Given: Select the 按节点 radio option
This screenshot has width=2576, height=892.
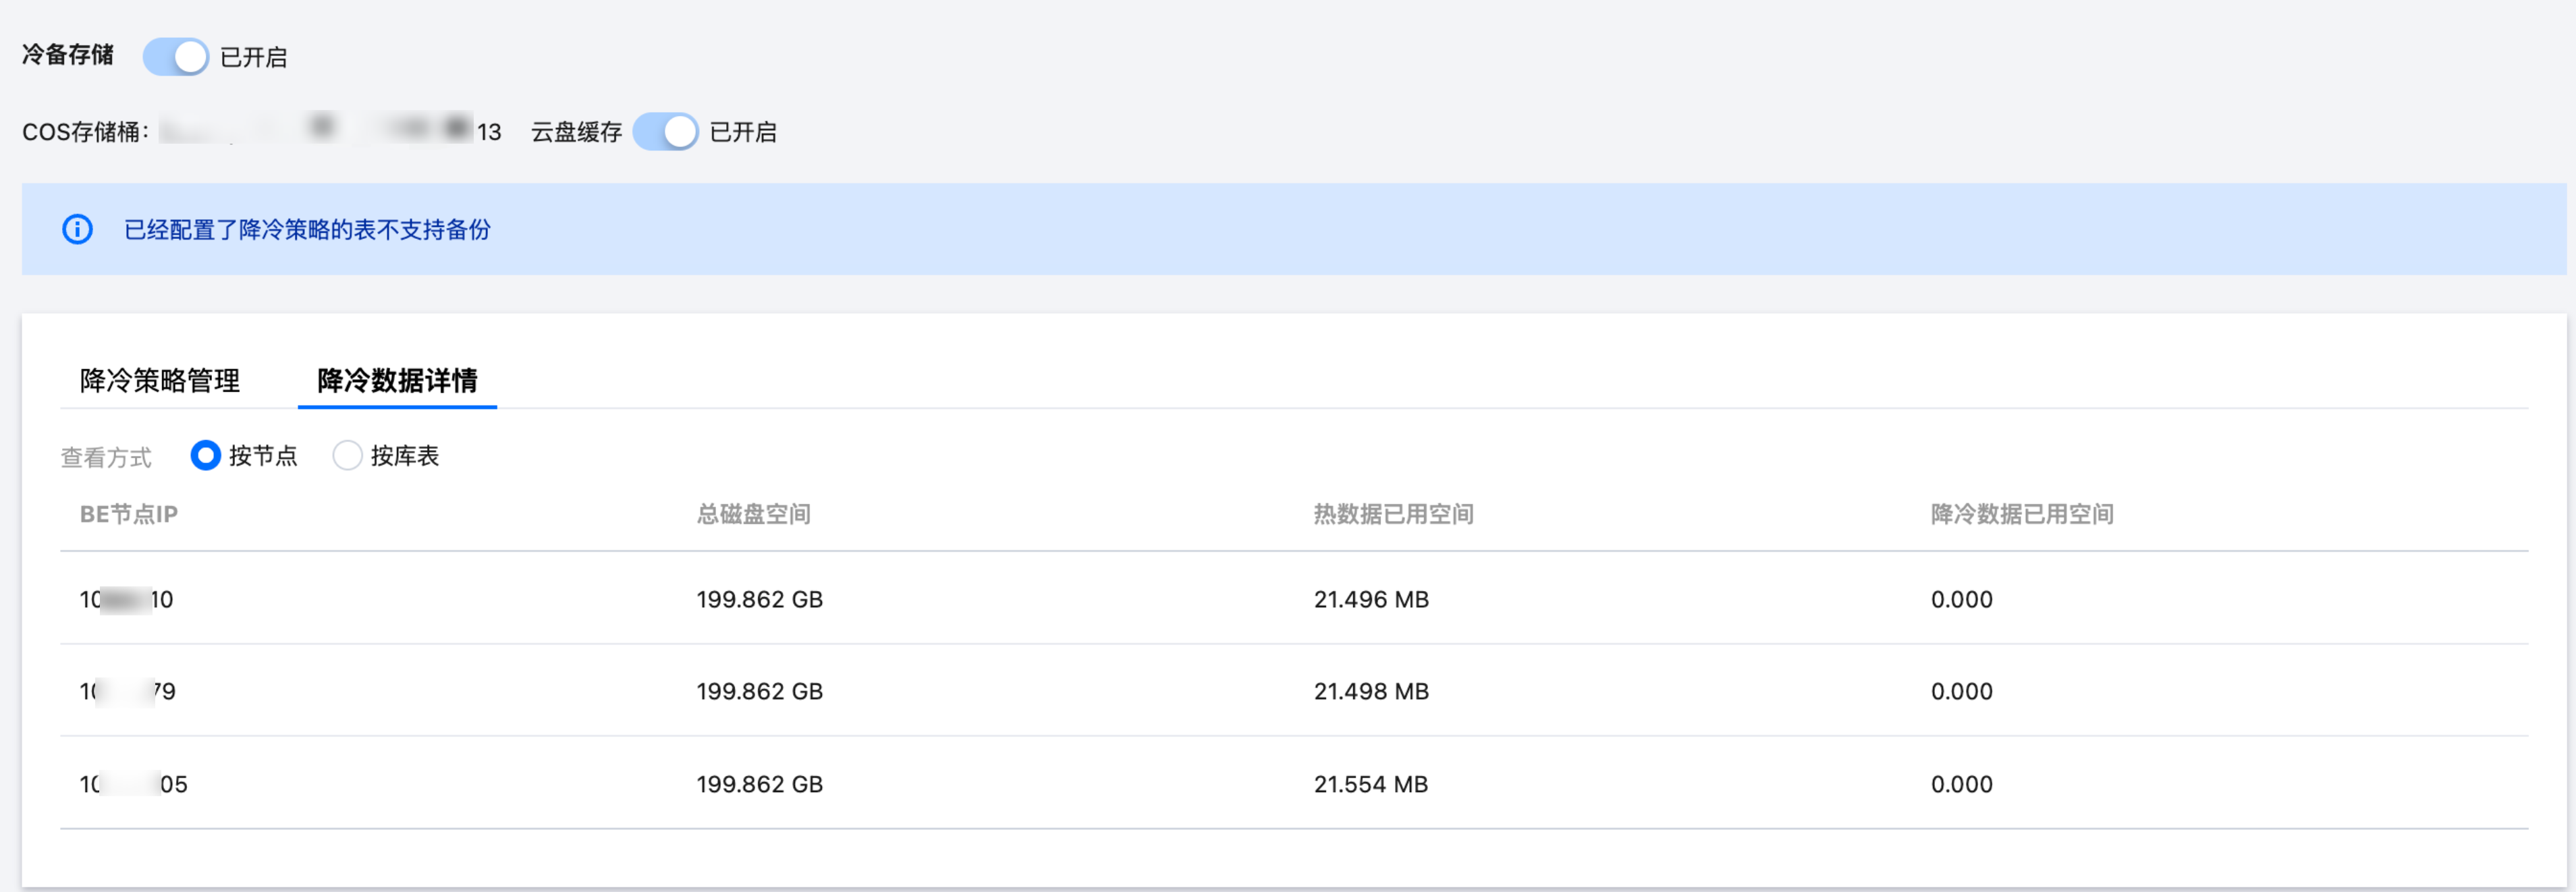Looking at the screenshot, I should pos(205,456).
